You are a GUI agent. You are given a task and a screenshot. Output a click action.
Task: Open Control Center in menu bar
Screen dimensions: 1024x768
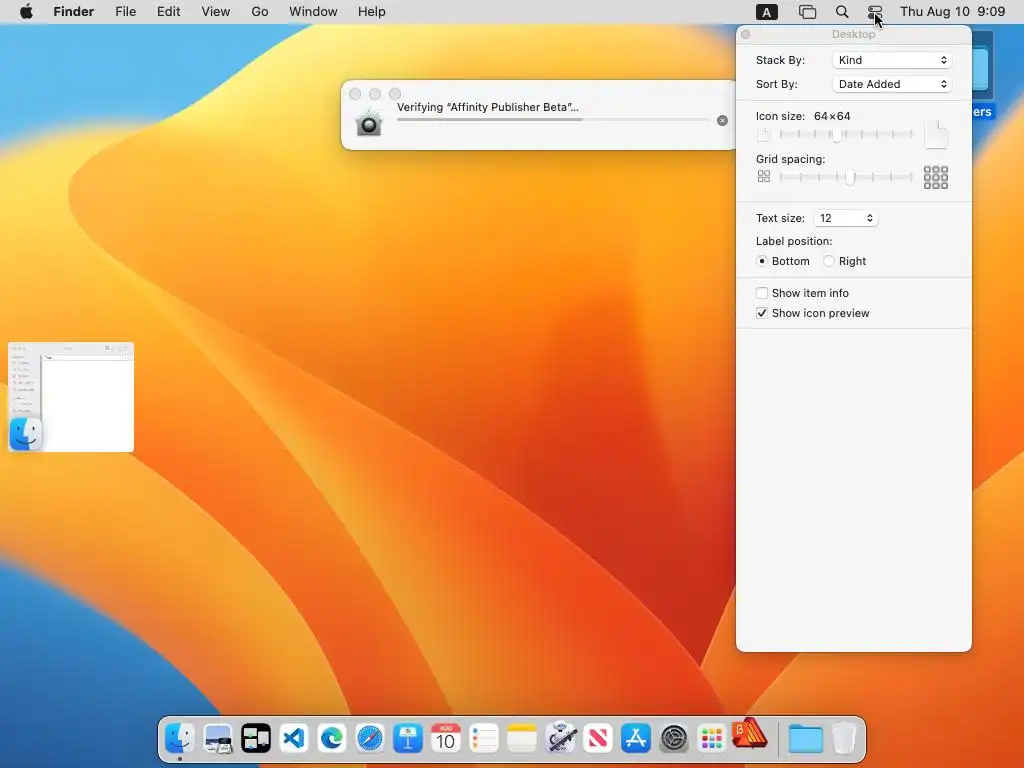tap(874, 12)
